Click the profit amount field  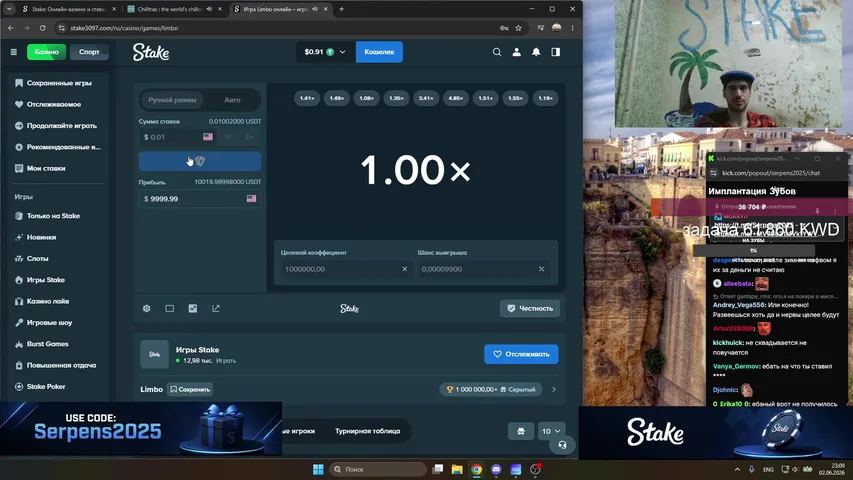pos(200,199)
